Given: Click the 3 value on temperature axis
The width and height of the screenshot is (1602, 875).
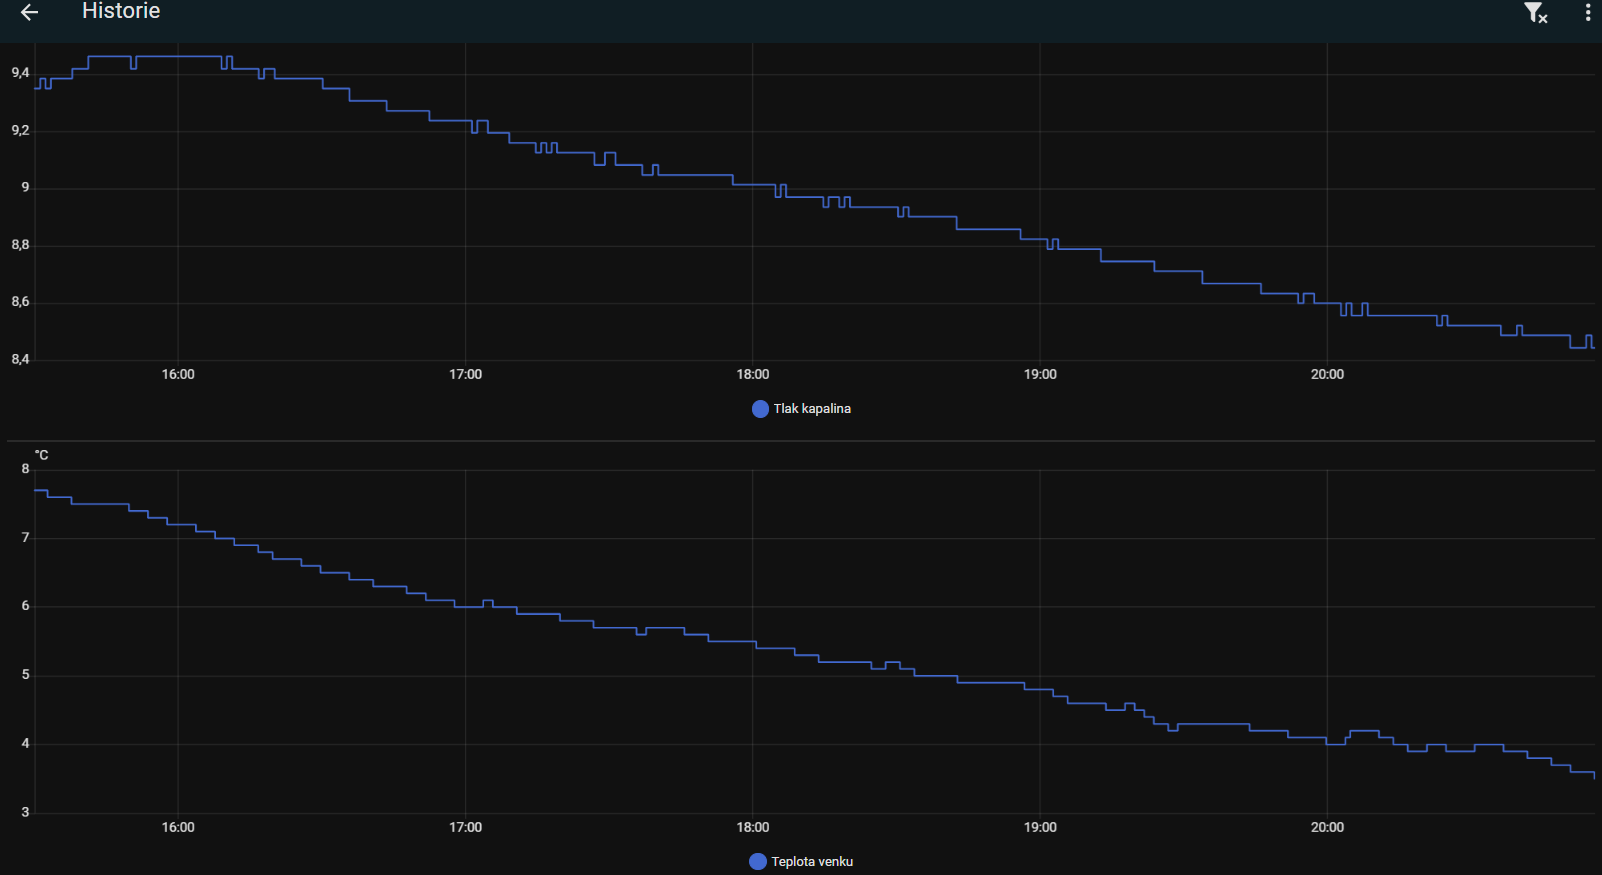Looking at the screenshot, I should click(25, 812).
